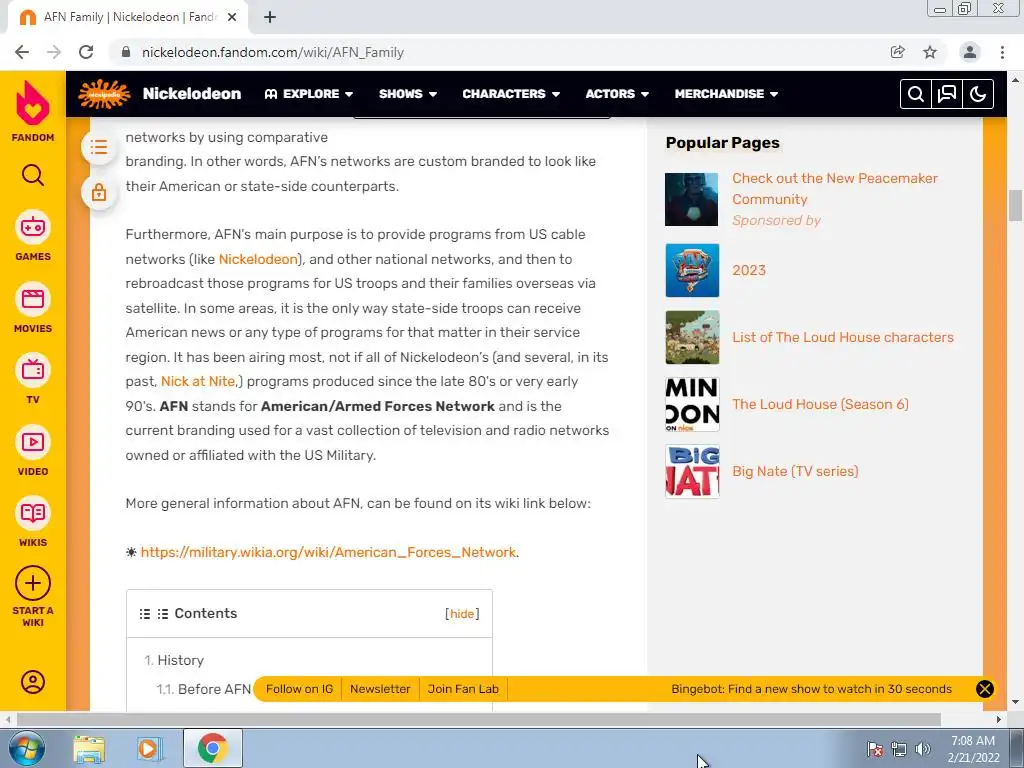Click the horizontal scrollbar thumb
Viewport: 1024px width, 768px height.
tap(478, 719)
